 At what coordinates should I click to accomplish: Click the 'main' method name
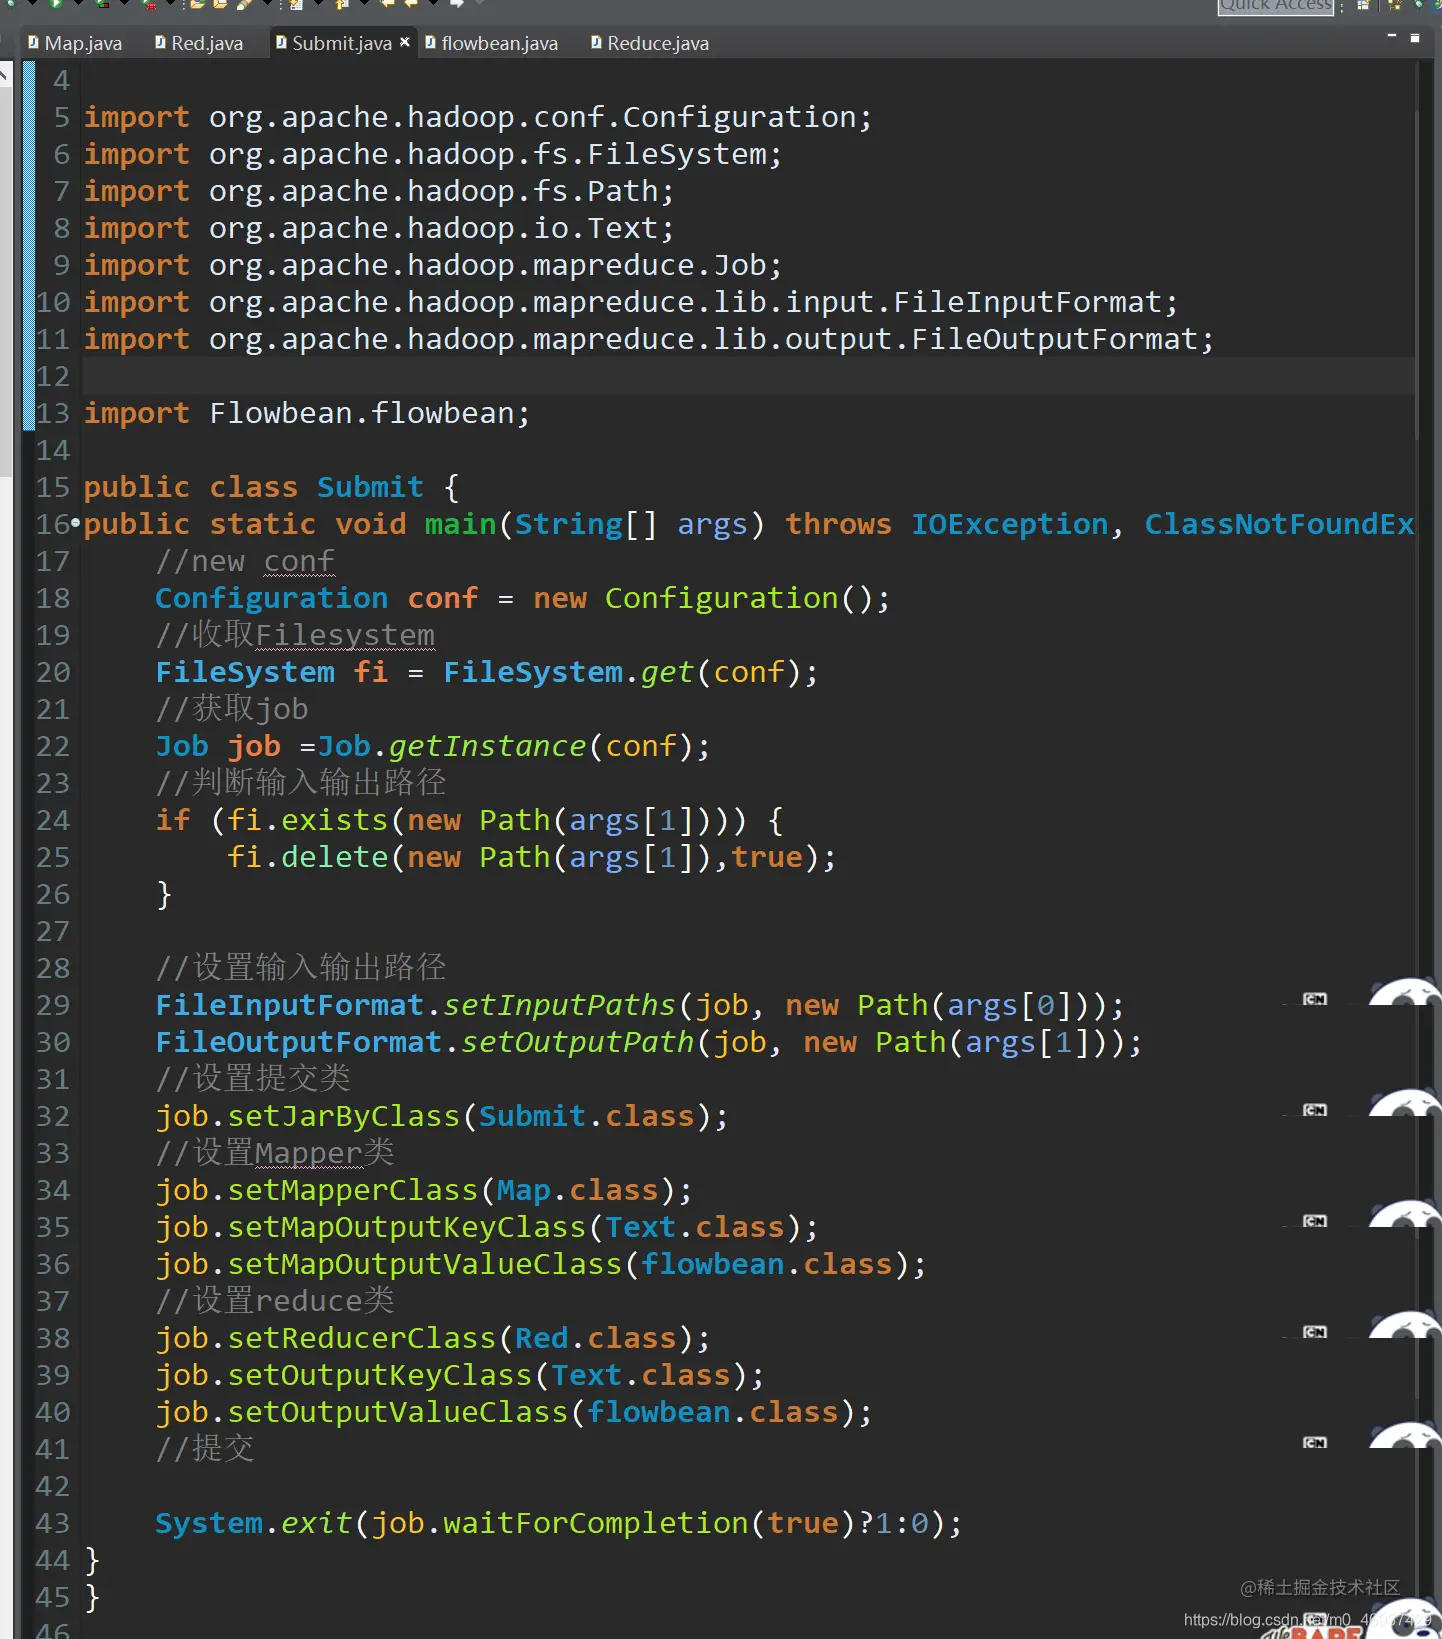tap(460, 524)
